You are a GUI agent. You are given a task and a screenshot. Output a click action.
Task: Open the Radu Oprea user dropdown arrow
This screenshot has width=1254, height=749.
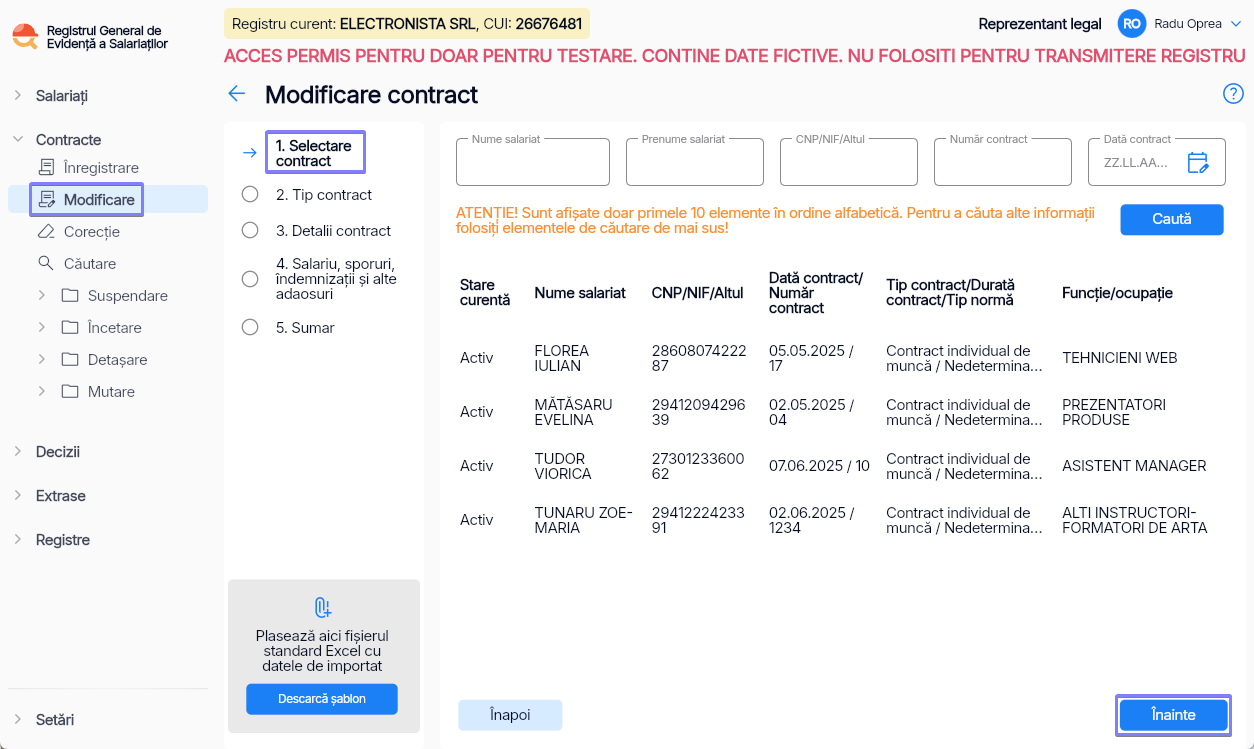click(1235, 24)
